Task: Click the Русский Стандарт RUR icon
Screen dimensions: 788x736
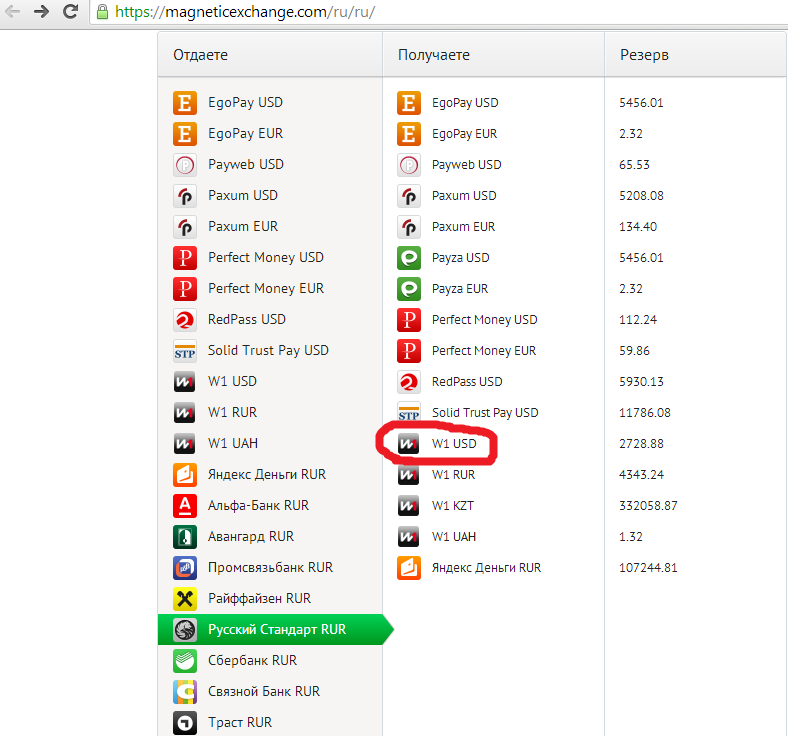Action: tap(185, 629)
